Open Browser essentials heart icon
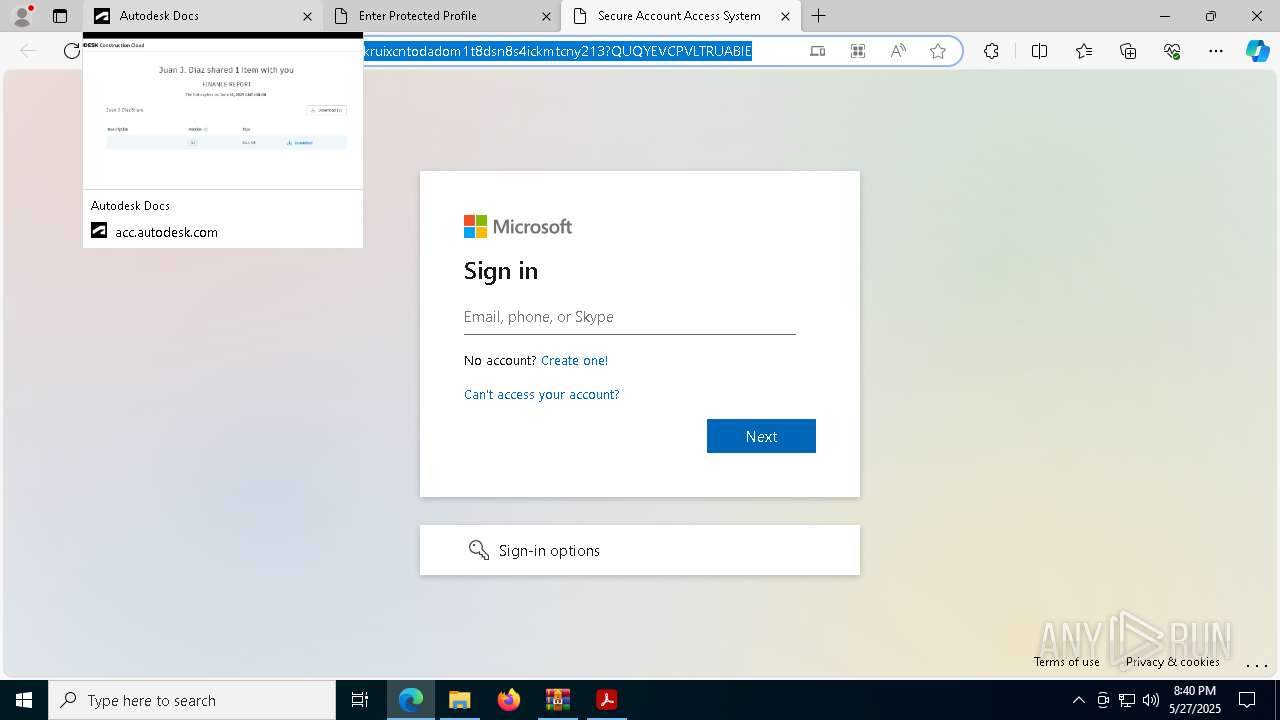The image size is (1280, 720). [1172, 51]
